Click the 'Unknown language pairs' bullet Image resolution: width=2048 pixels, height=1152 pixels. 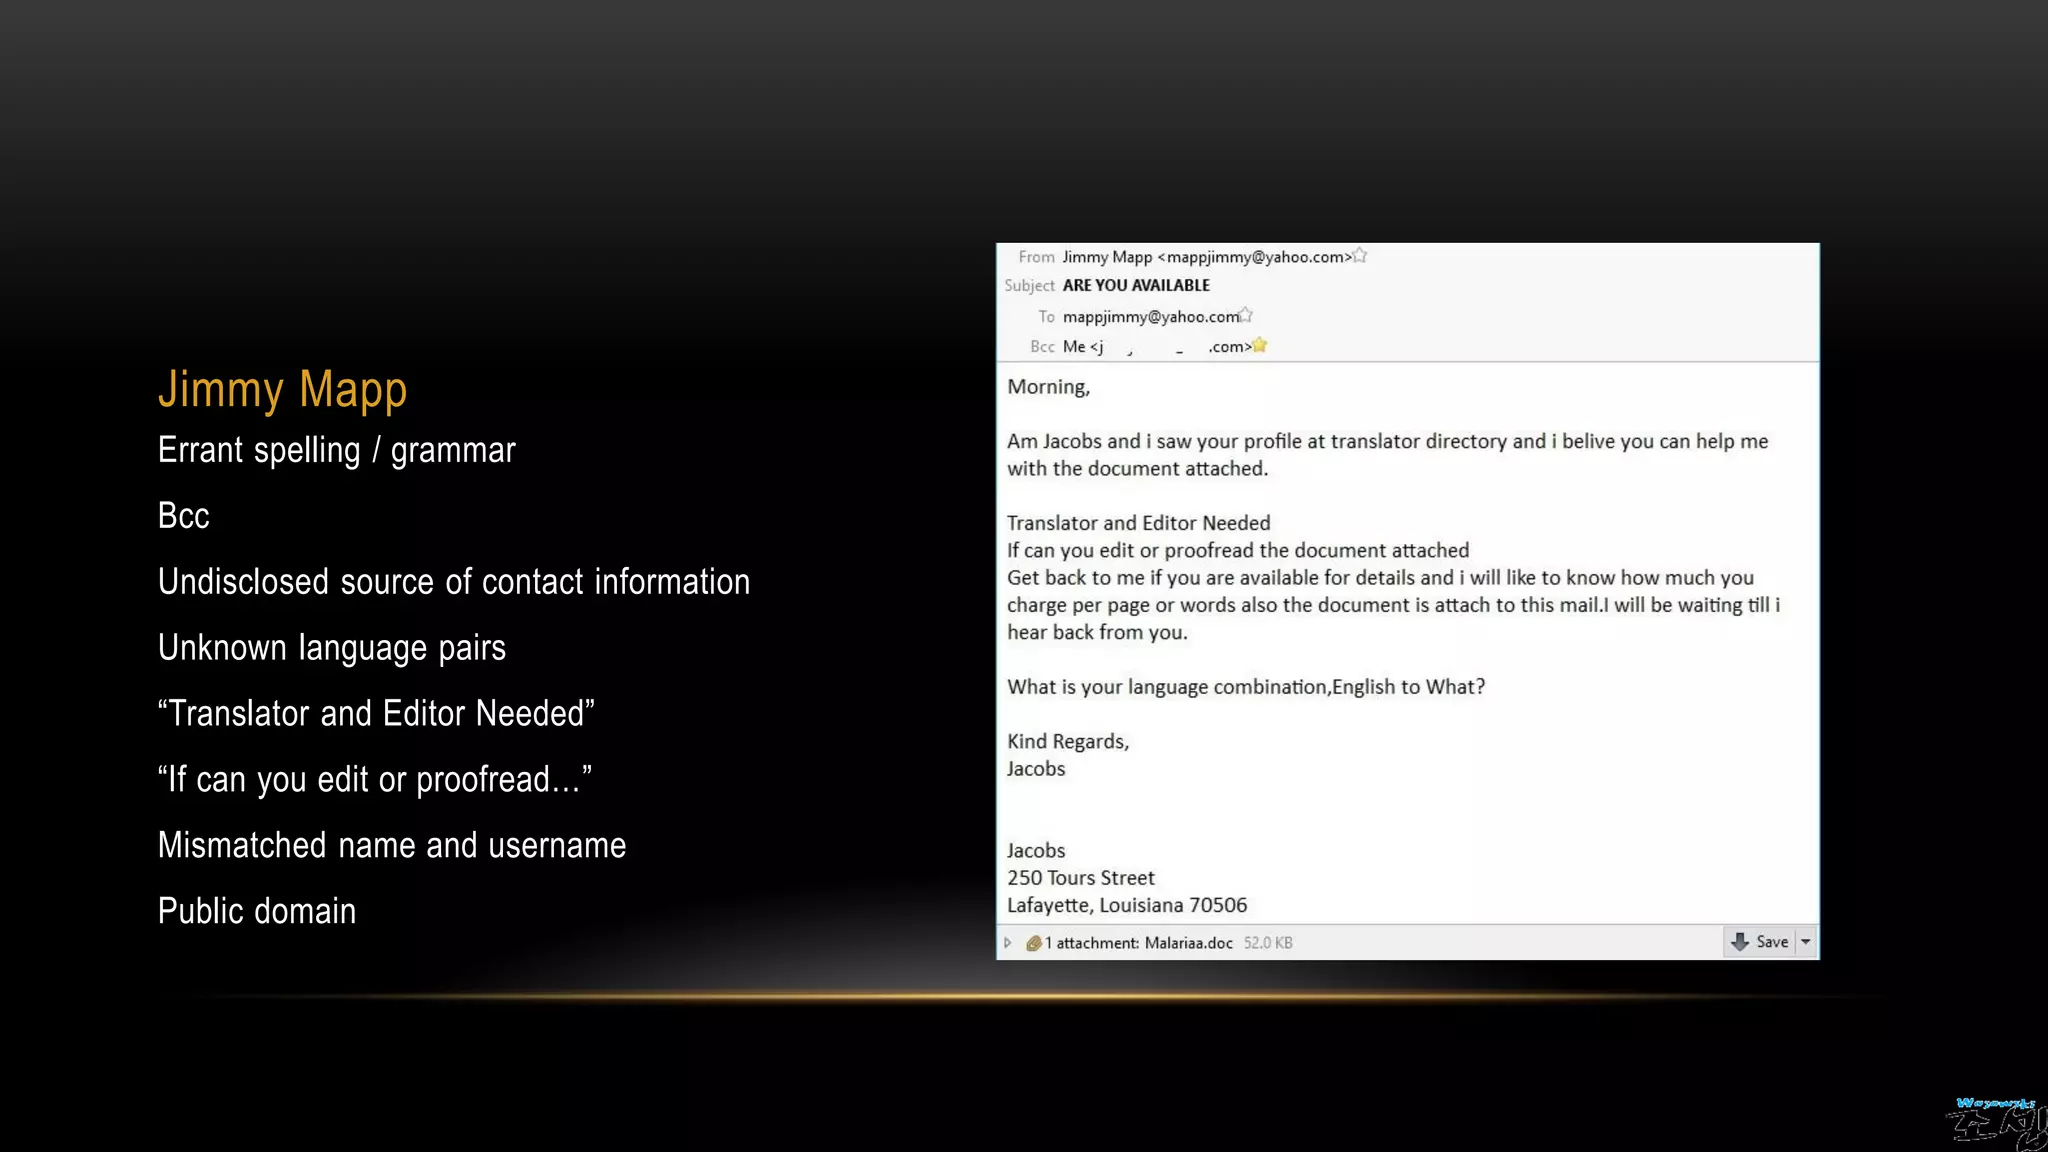tap(332, 648)
